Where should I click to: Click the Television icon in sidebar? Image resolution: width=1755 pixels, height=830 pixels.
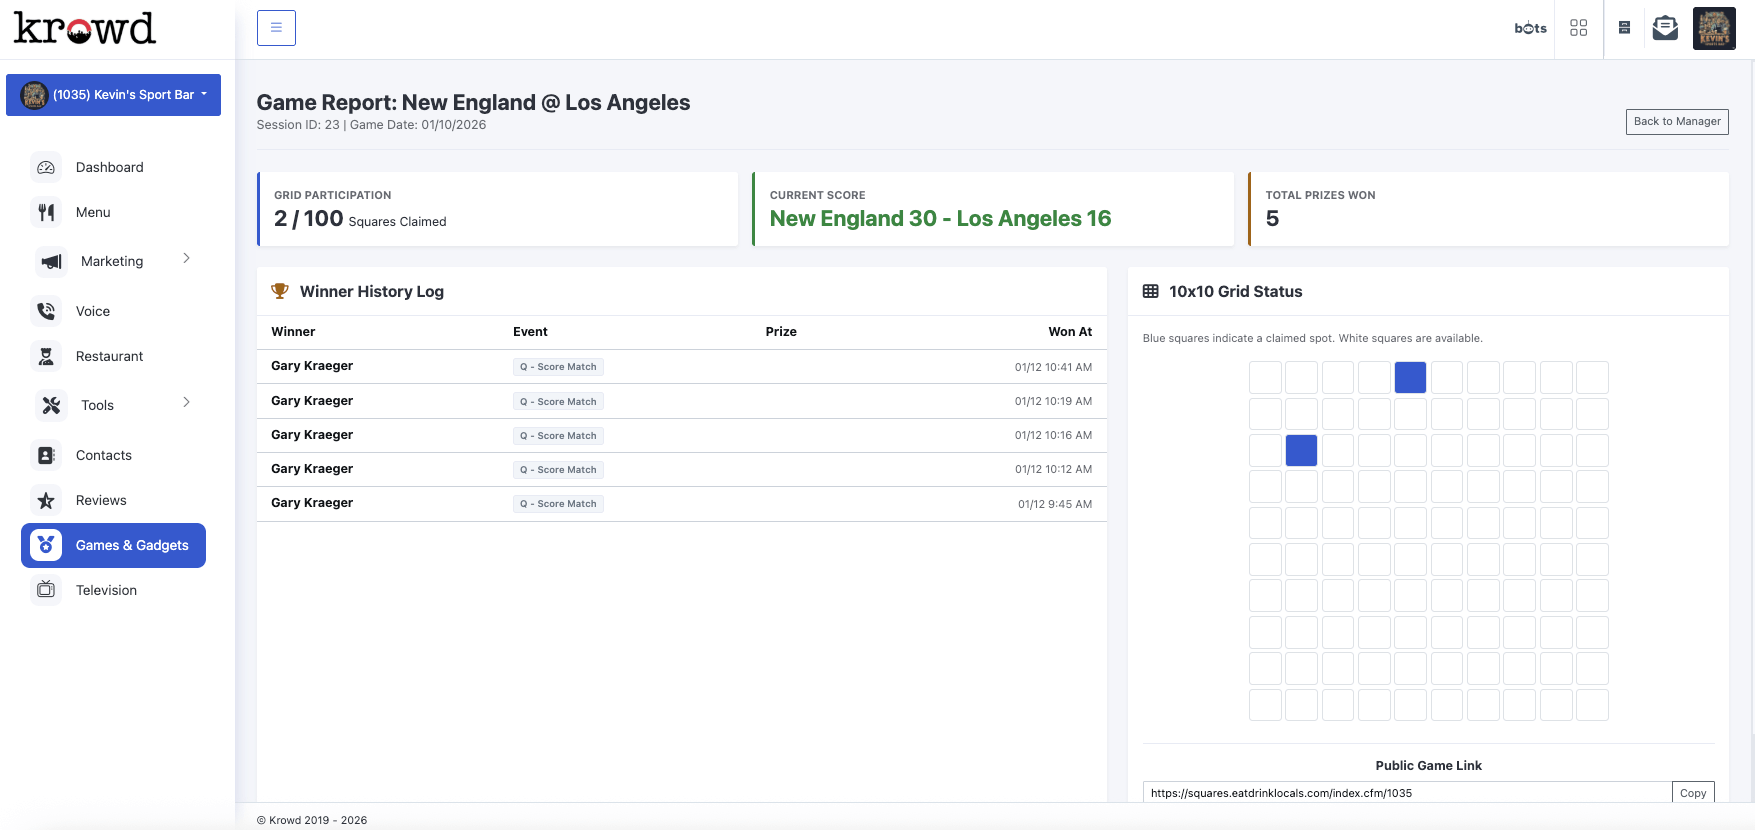click(46, 590)
